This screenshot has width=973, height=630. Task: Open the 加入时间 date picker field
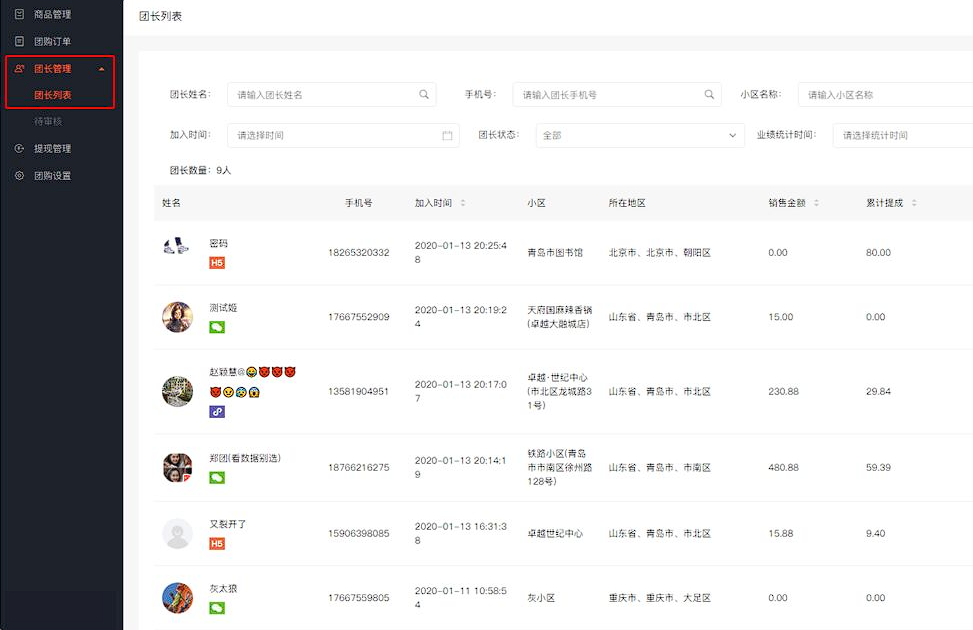343,135
